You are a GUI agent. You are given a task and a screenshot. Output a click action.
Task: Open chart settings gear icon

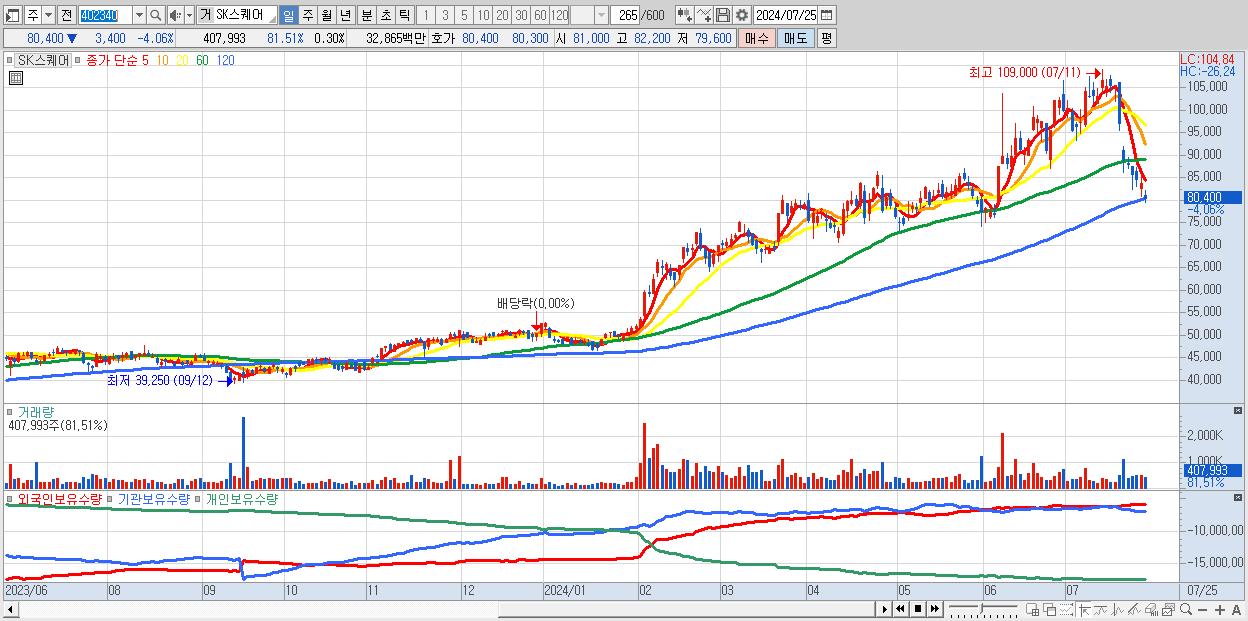[x=741, y=16]
